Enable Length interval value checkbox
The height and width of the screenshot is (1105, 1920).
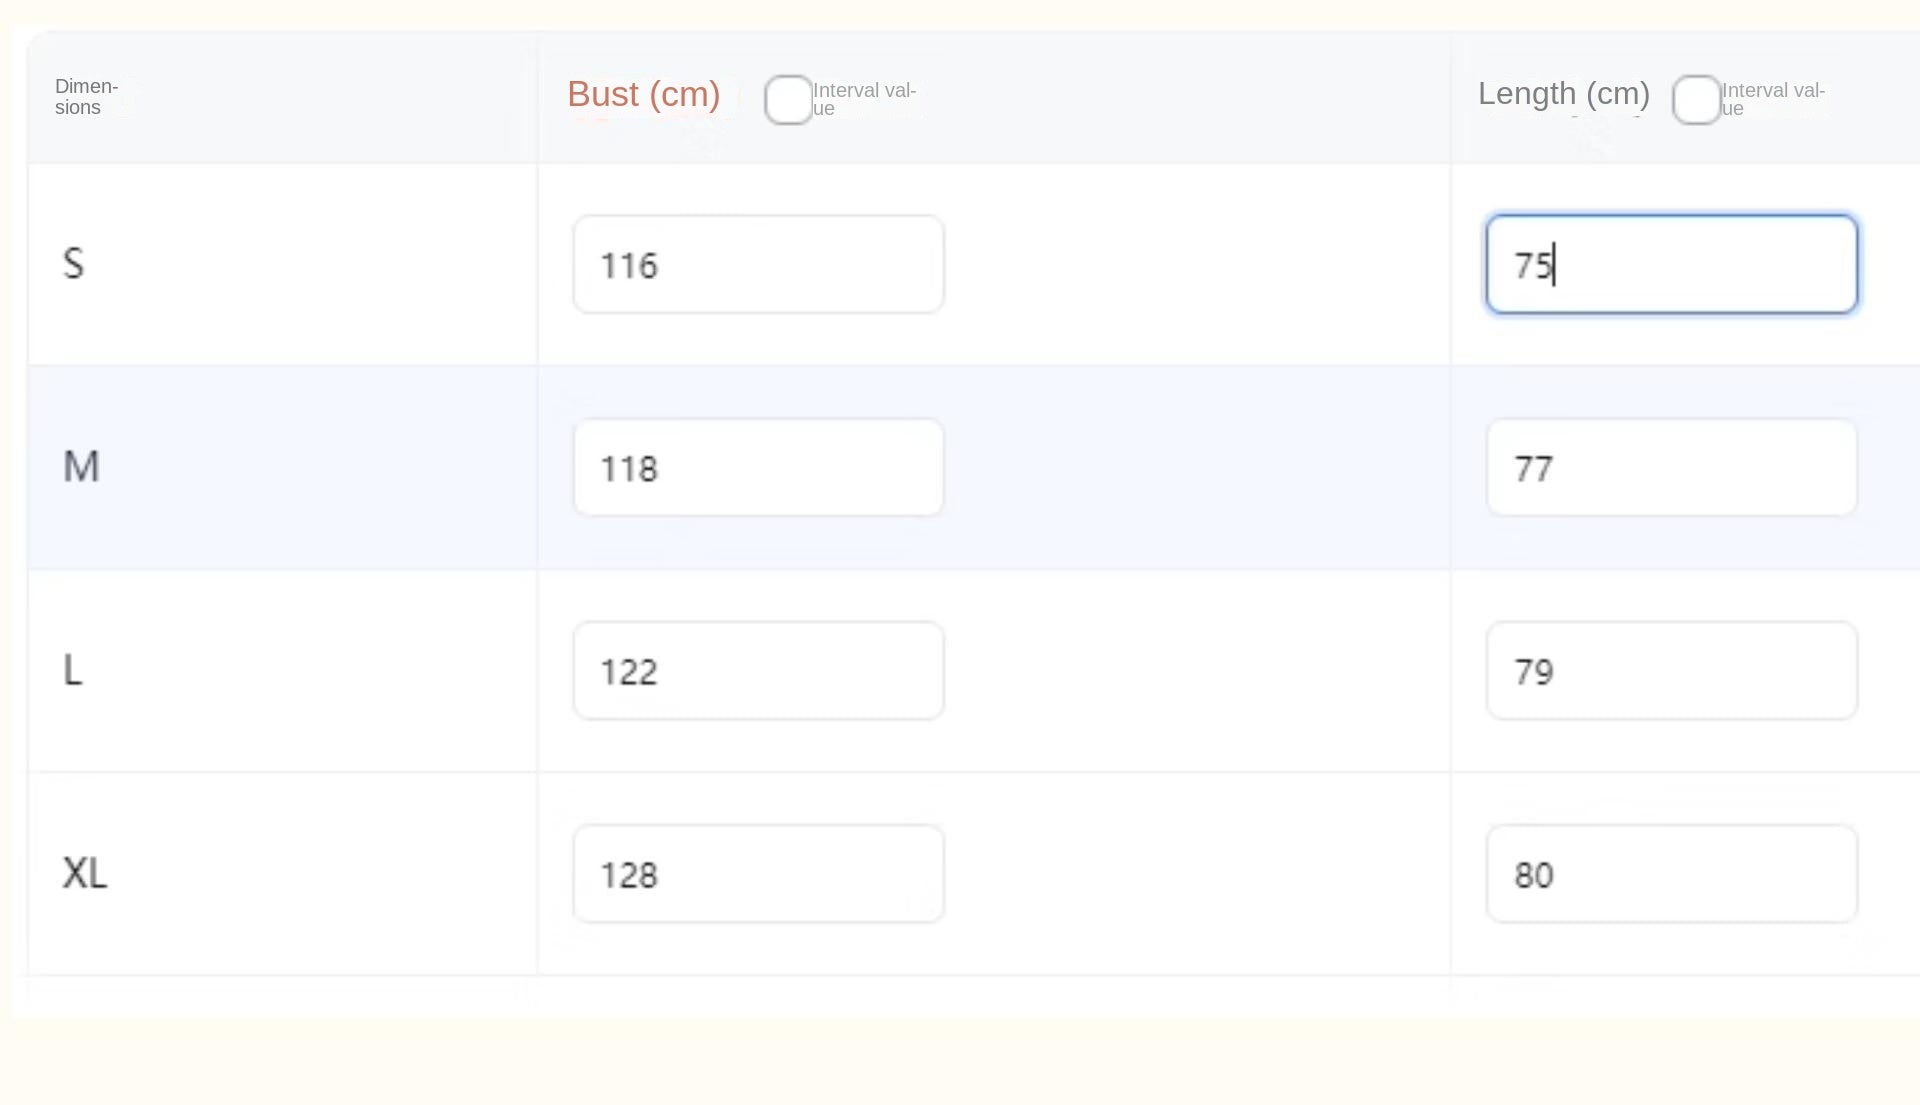(1696, 100)
